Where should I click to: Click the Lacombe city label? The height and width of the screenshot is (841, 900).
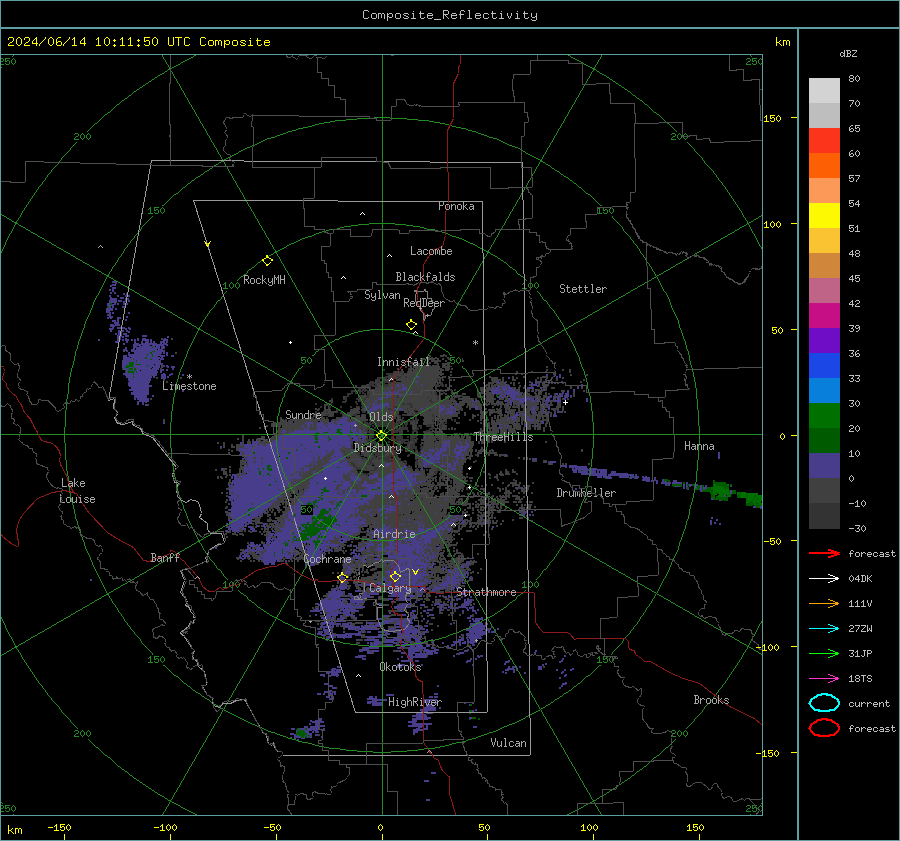coord(431,251)
